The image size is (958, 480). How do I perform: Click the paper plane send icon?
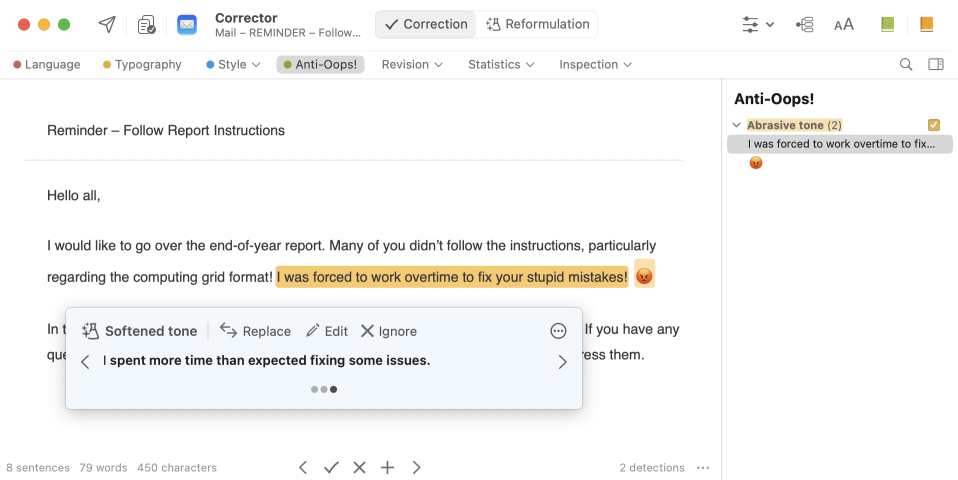(x=106, y=24)
